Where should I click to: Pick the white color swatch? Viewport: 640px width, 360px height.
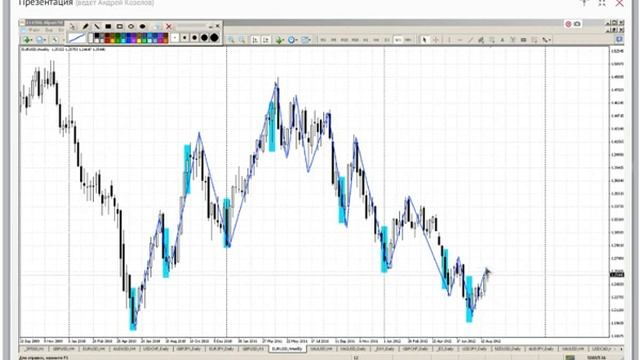(x=96, y=41)
